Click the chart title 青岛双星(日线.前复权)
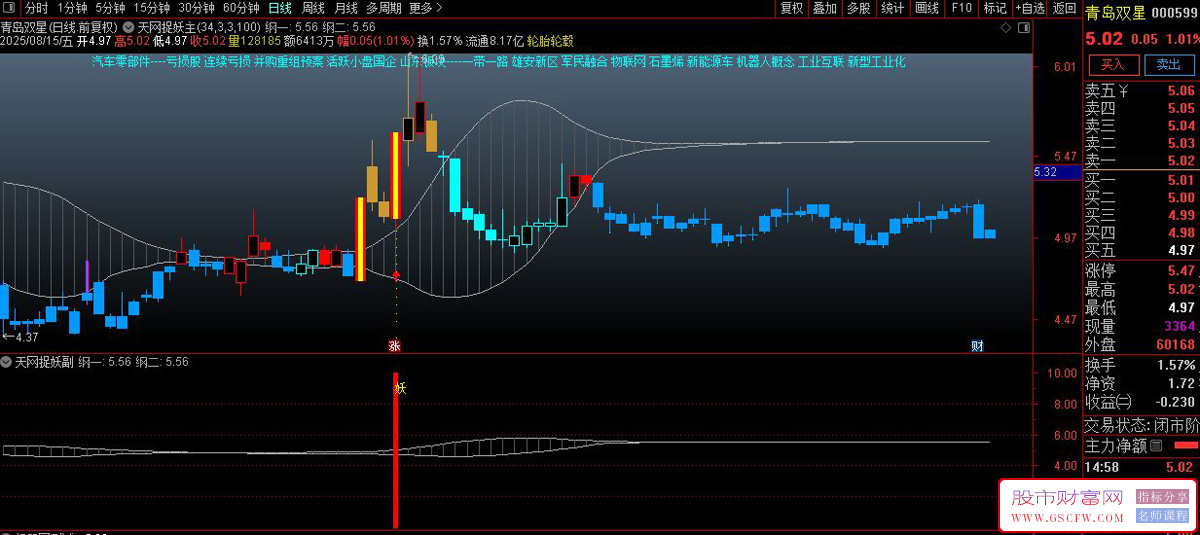This screenshot has height=535, width=1200. [59, 27]
